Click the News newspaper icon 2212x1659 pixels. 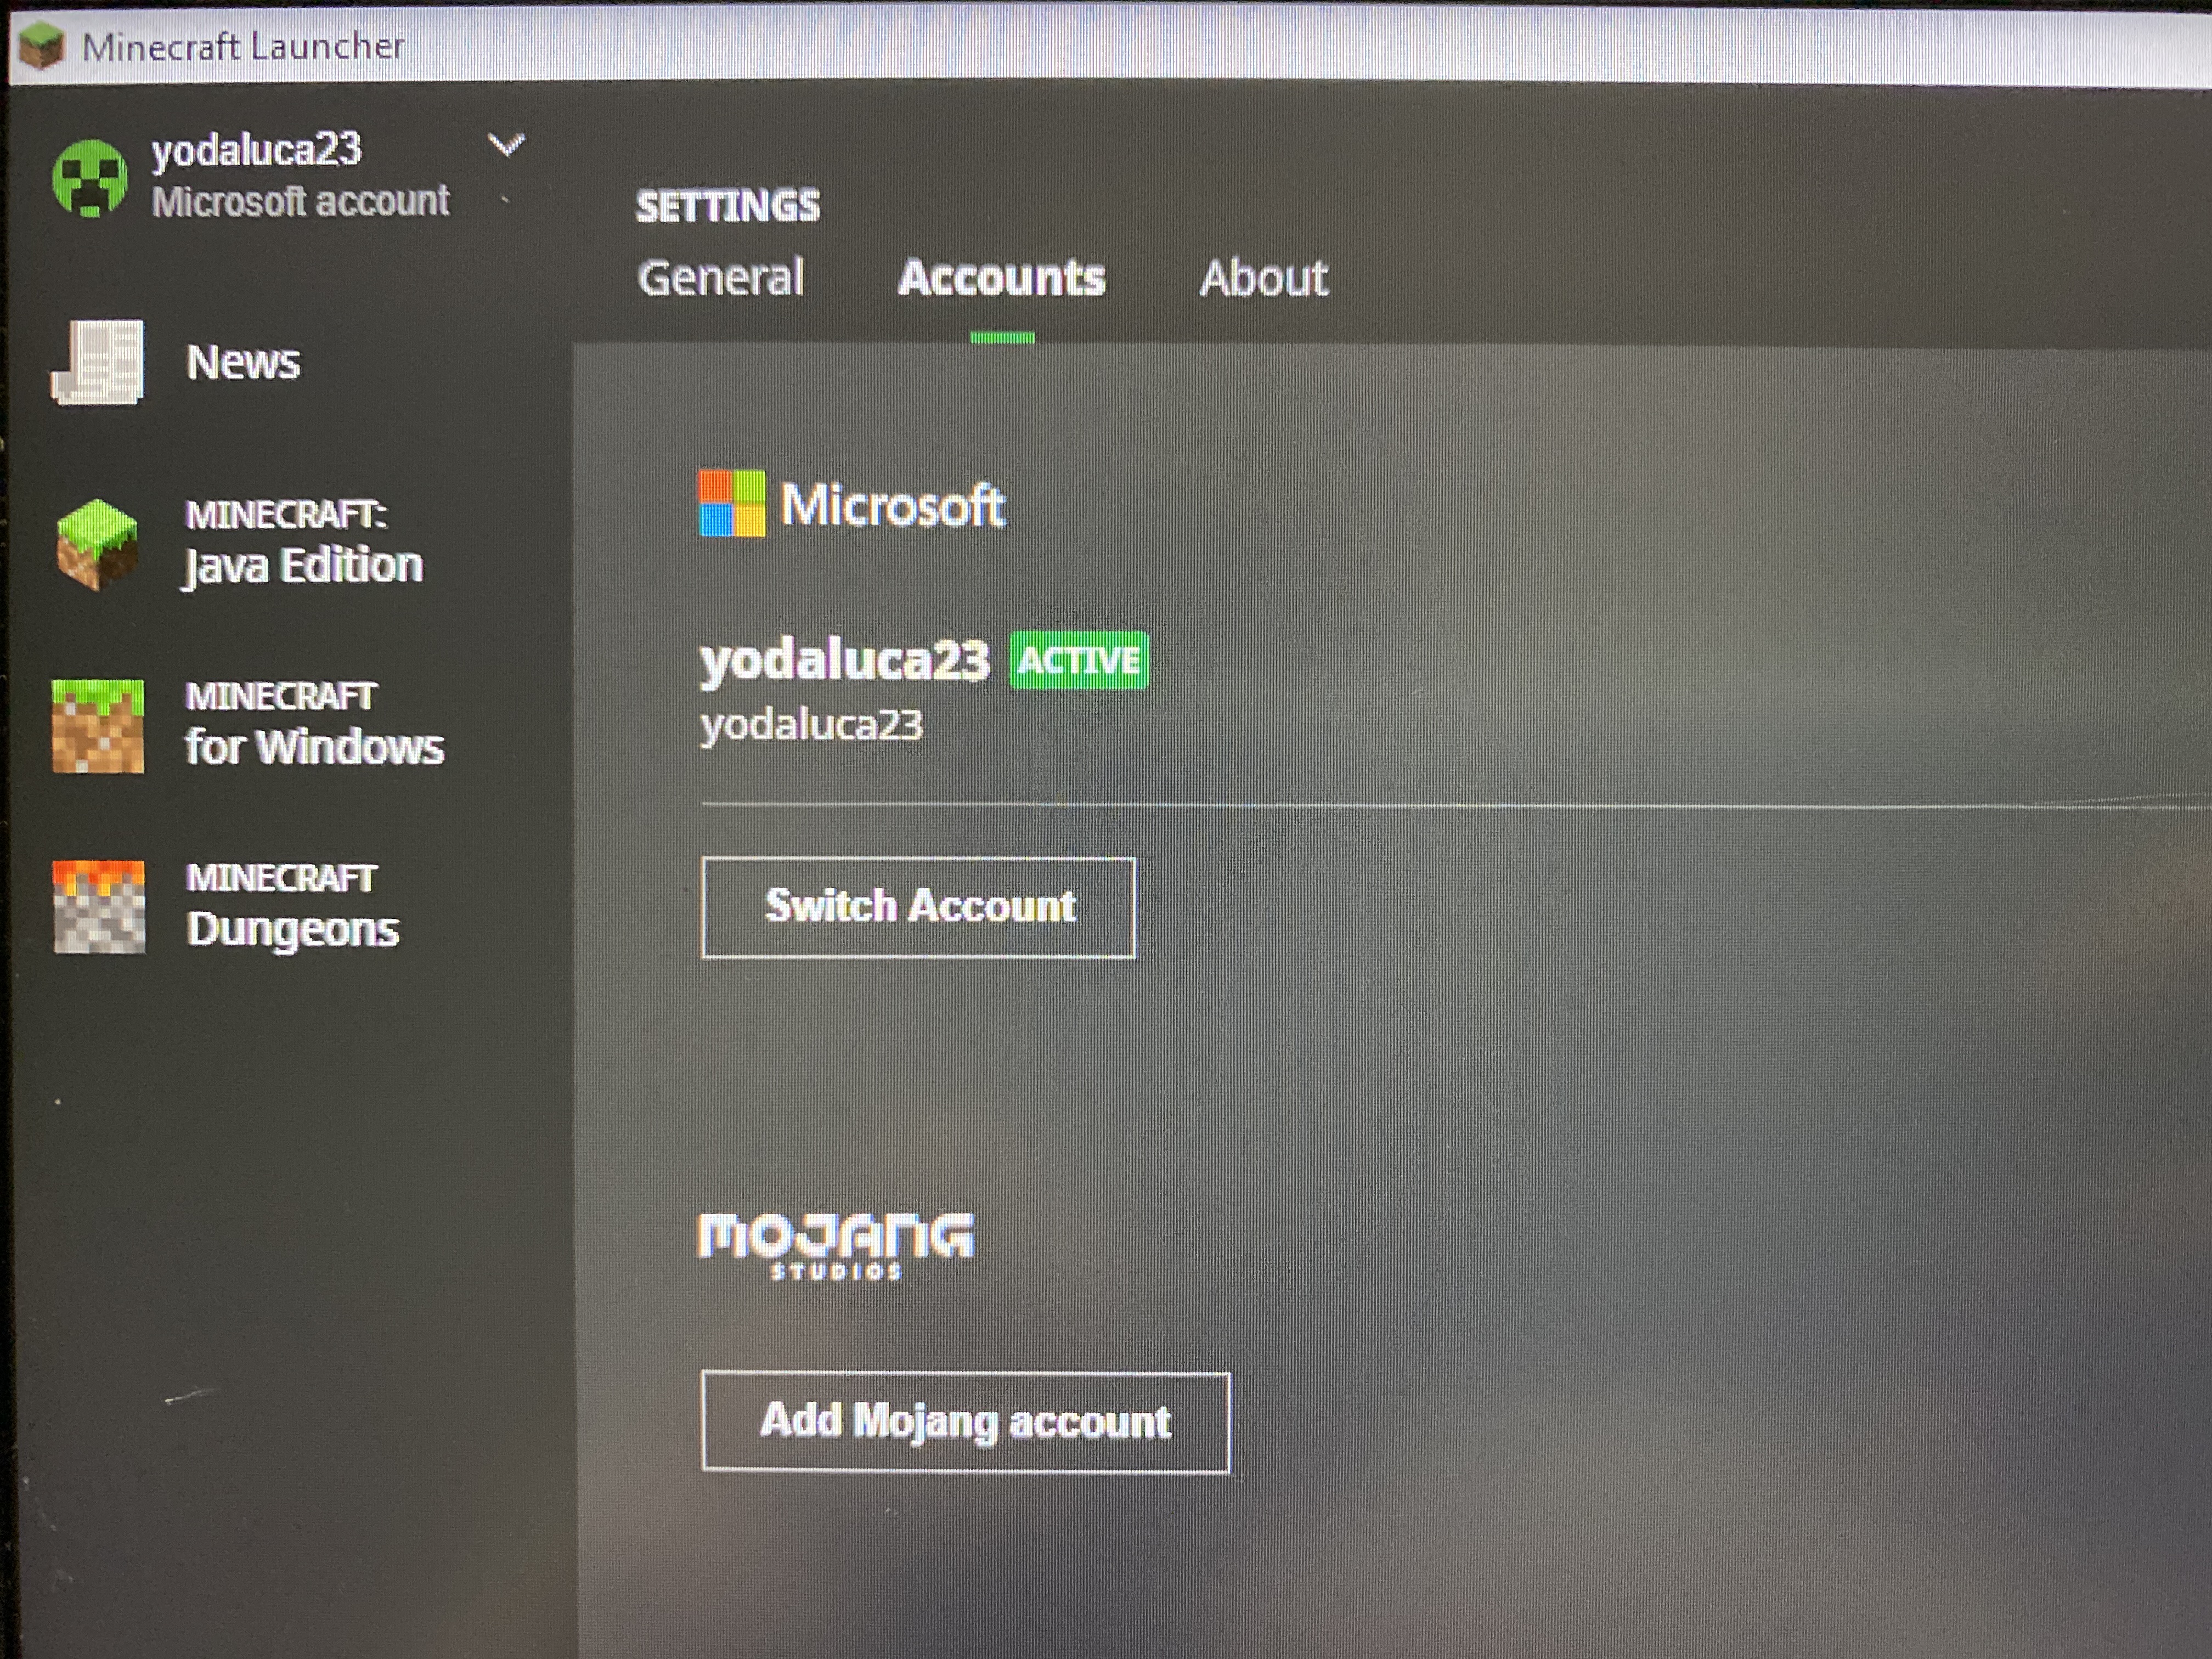coord(98,363)
